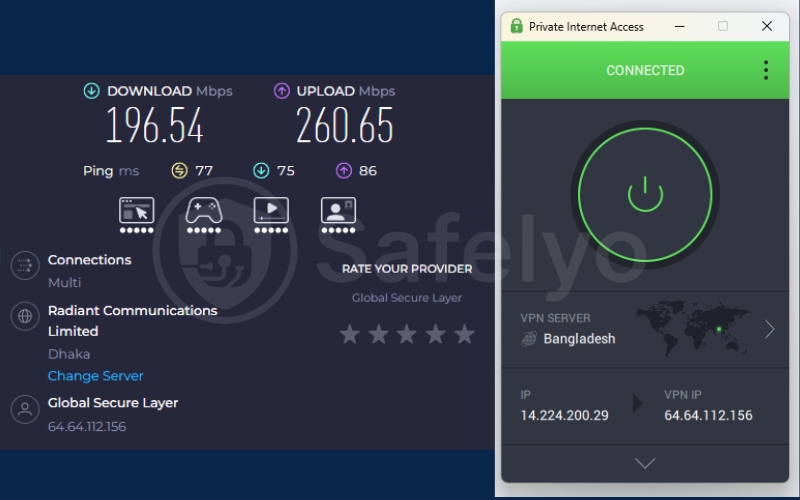Click the Connections label
800x500 pixels.
point(89,260)
